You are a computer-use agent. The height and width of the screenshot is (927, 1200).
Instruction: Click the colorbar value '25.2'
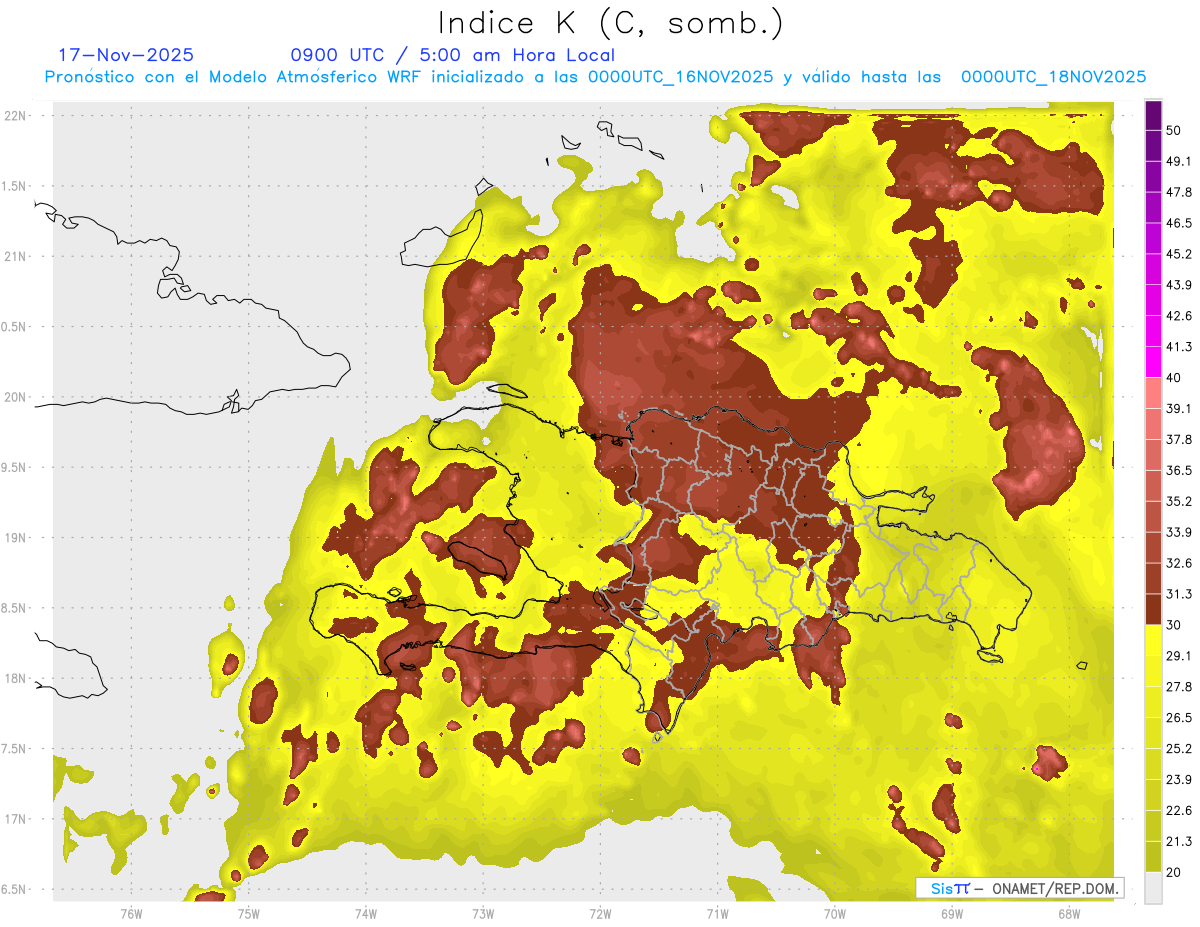[x=1179, y=749]
